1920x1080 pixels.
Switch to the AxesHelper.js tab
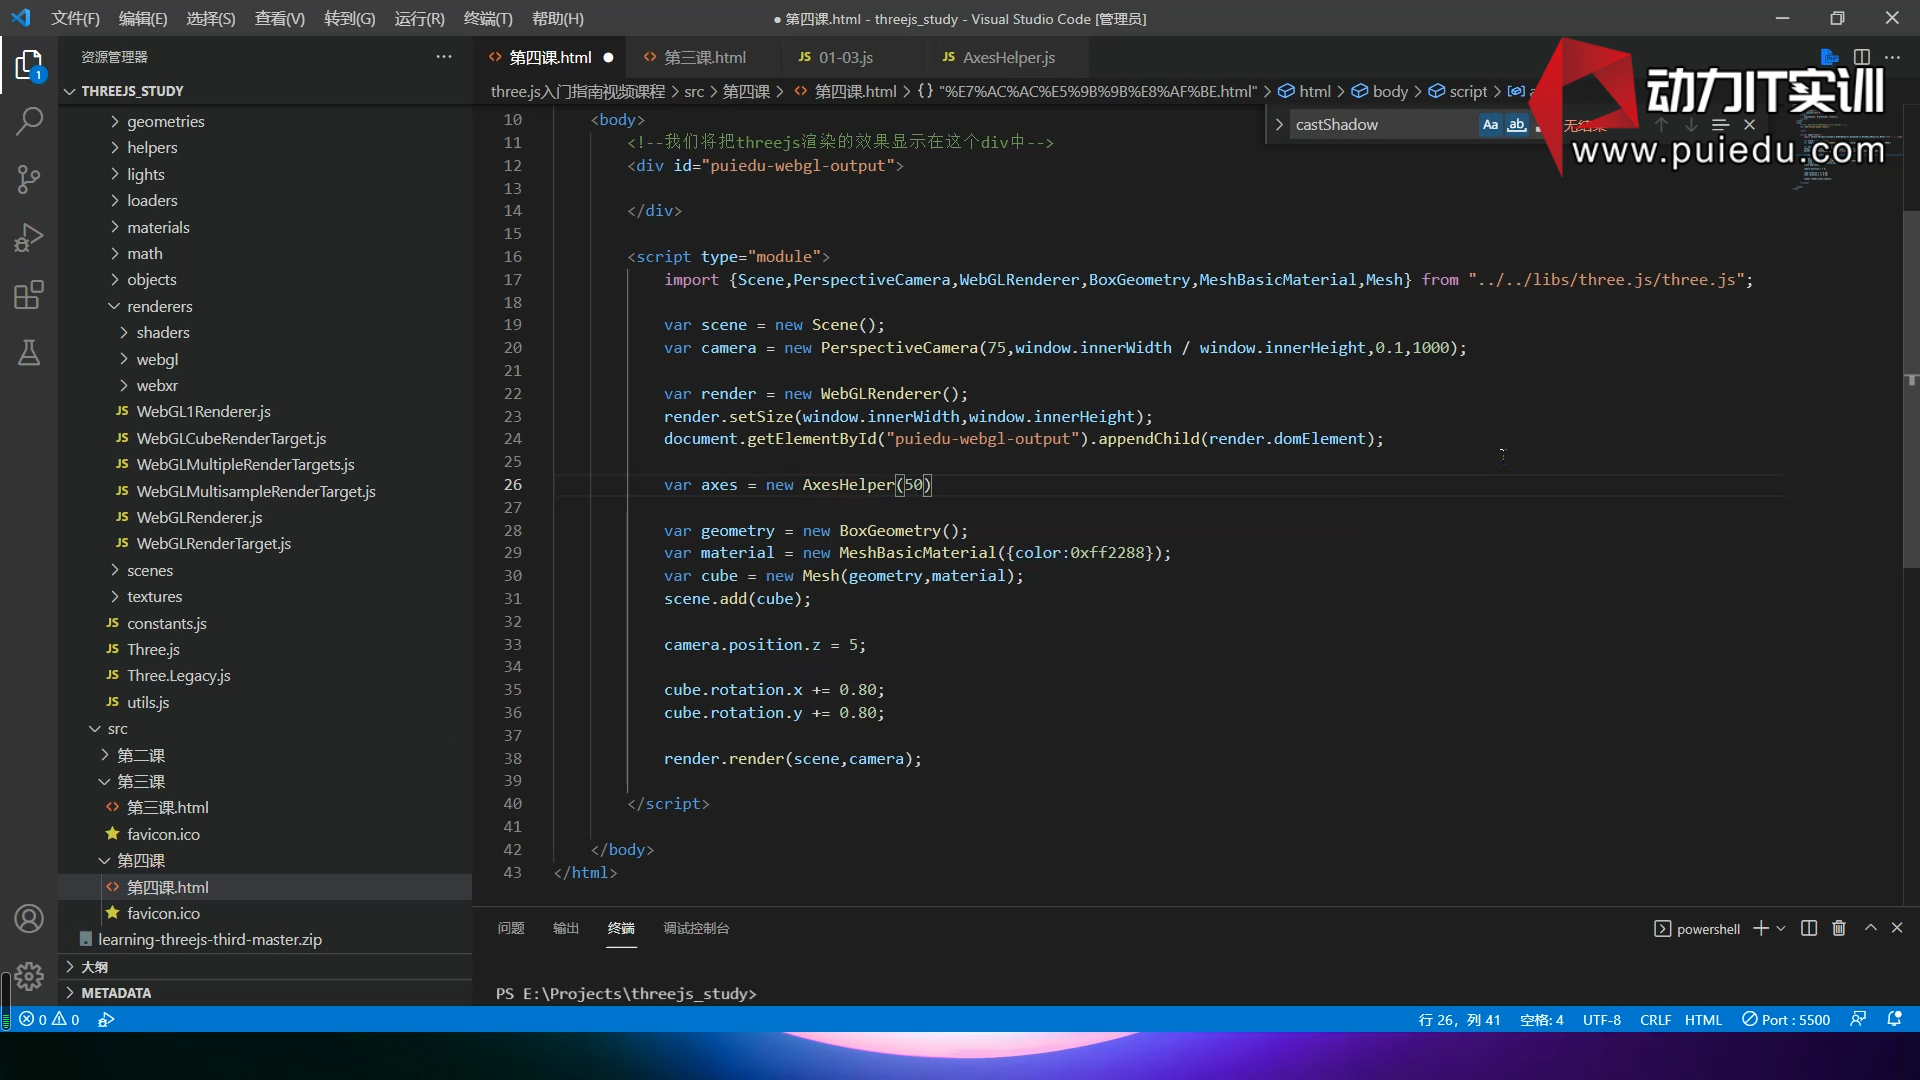click(x=1008, y=57)
